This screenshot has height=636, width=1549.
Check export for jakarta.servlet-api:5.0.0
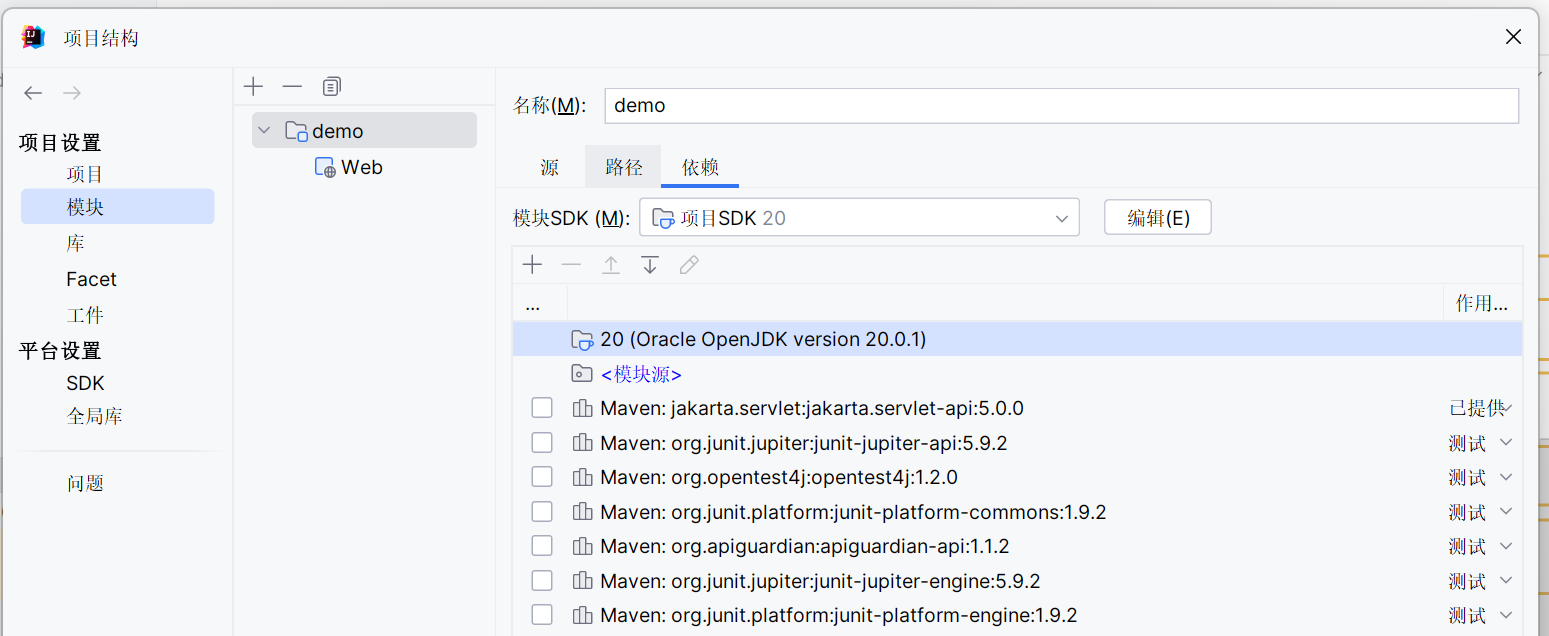tap(542, 408)
